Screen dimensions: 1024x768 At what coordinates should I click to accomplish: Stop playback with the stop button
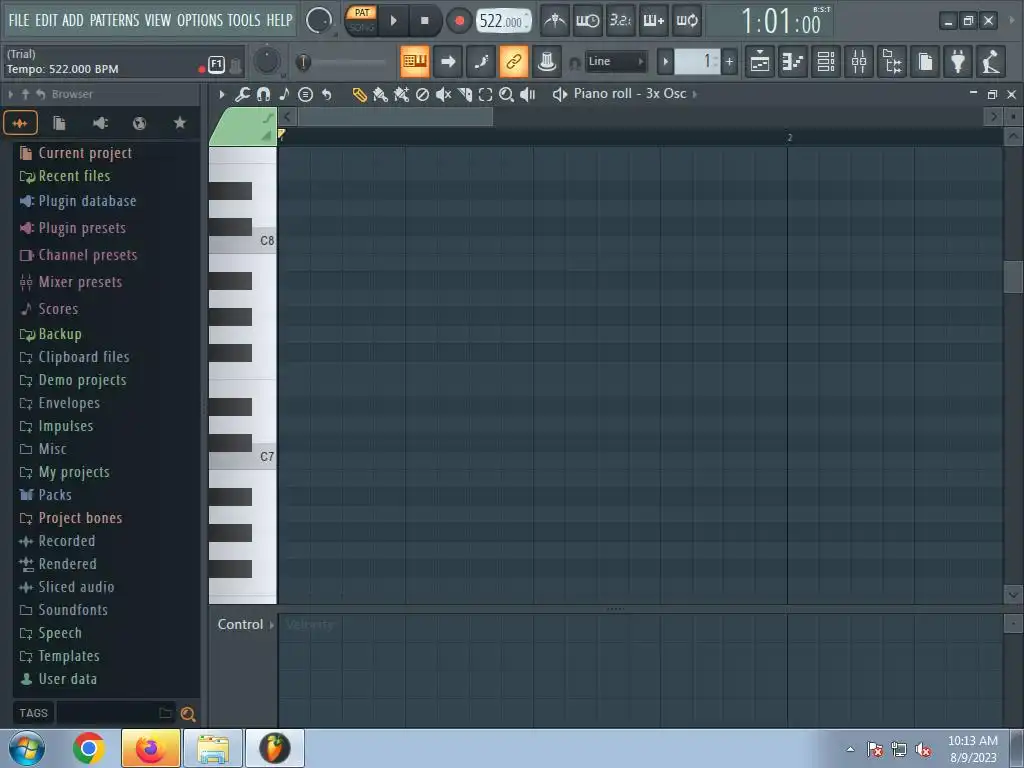424,21
